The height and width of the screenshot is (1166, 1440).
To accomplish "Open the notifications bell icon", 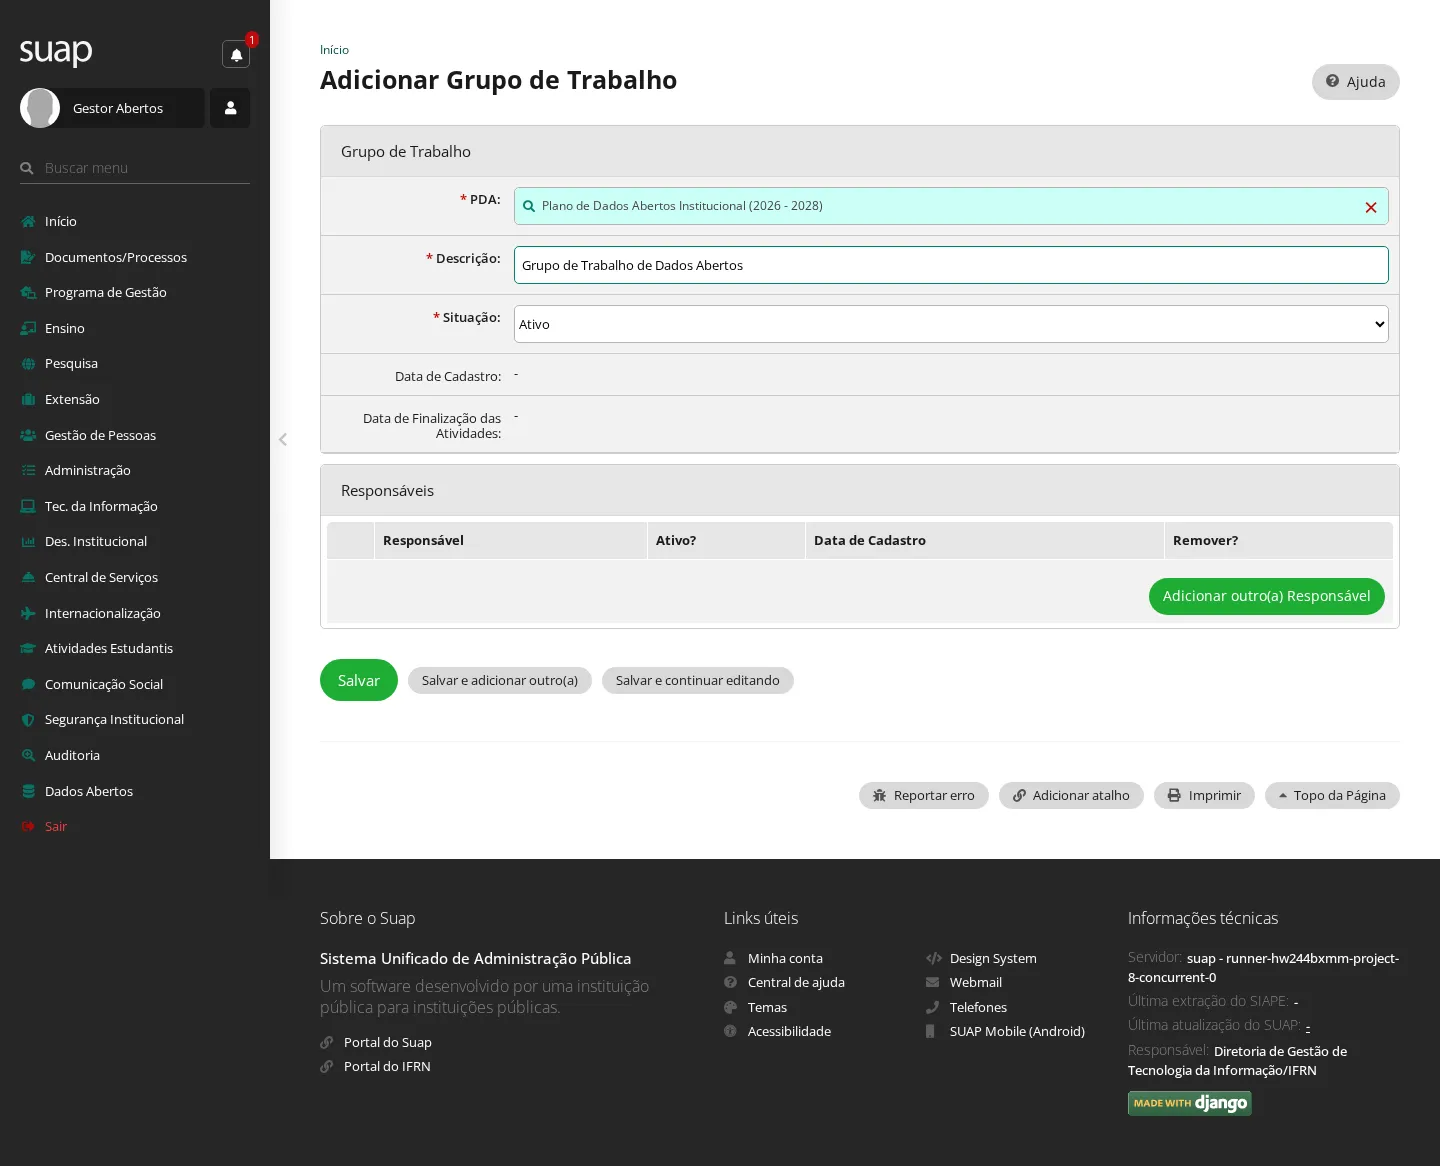I will tap(236, 54).
